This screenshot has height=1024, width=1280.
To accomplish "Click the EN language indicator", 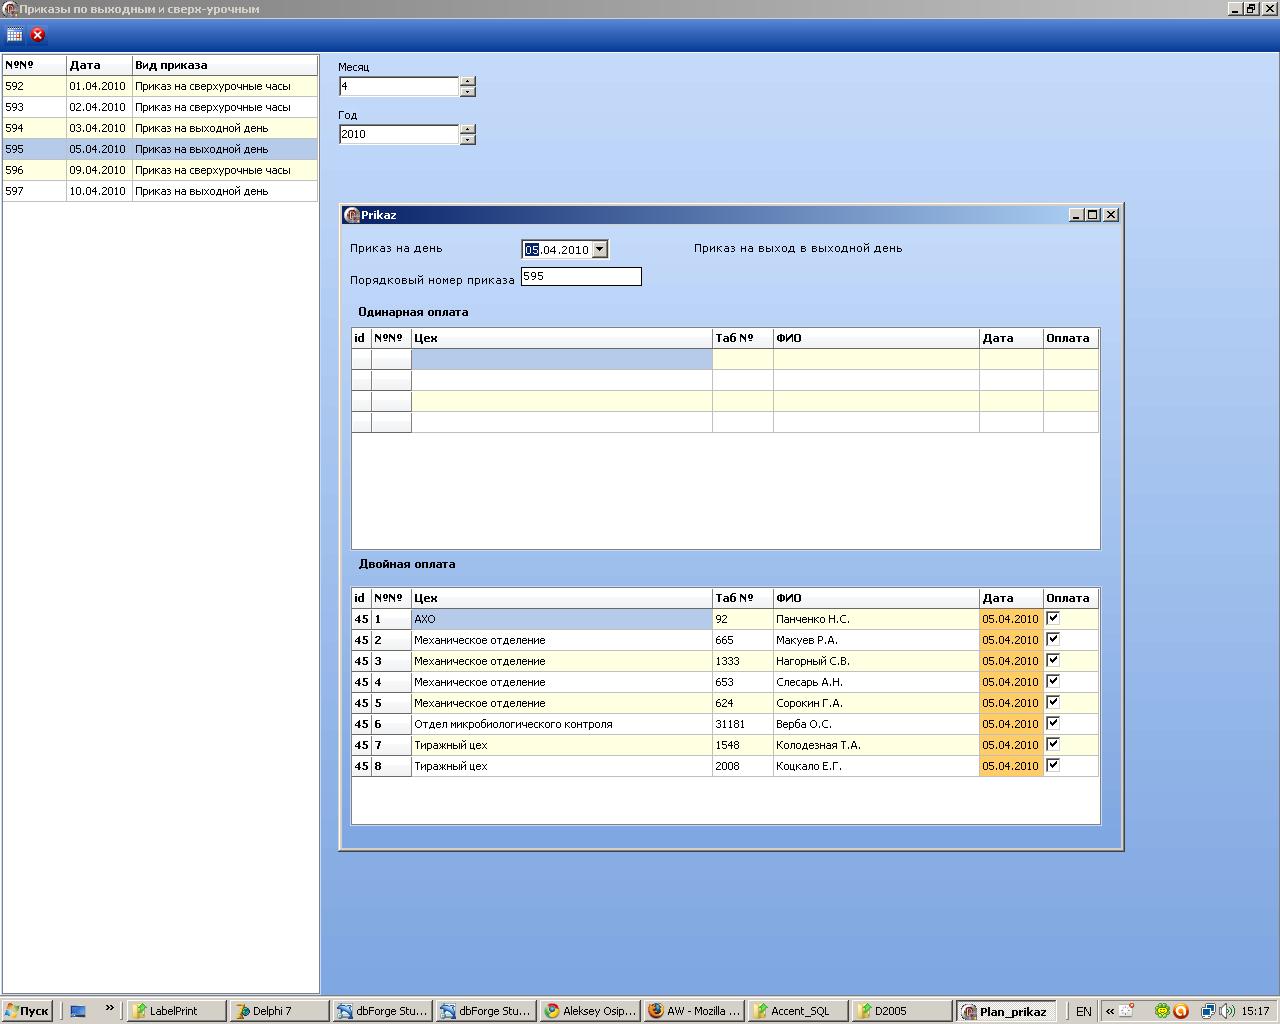I will point(1084,1011).
